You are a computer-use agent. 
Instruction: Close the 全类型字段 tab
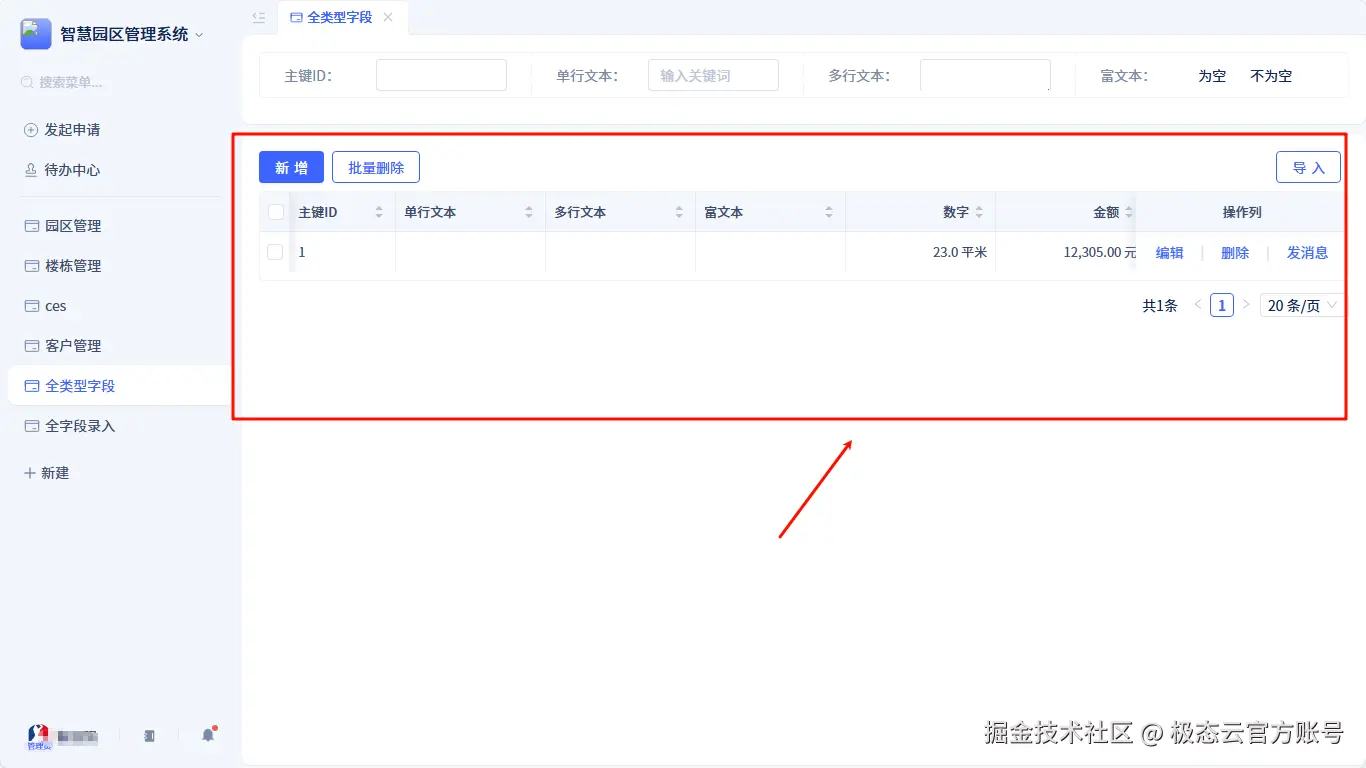[388, 17]
